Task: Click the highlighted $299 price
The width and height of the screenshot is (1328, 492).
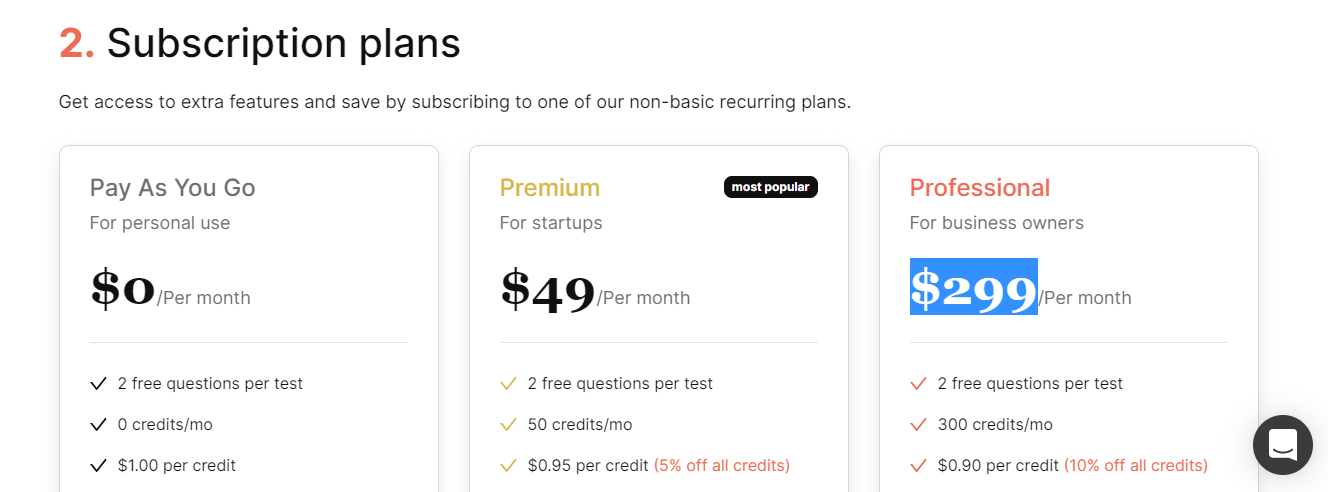Action: [x=973, y=288]
